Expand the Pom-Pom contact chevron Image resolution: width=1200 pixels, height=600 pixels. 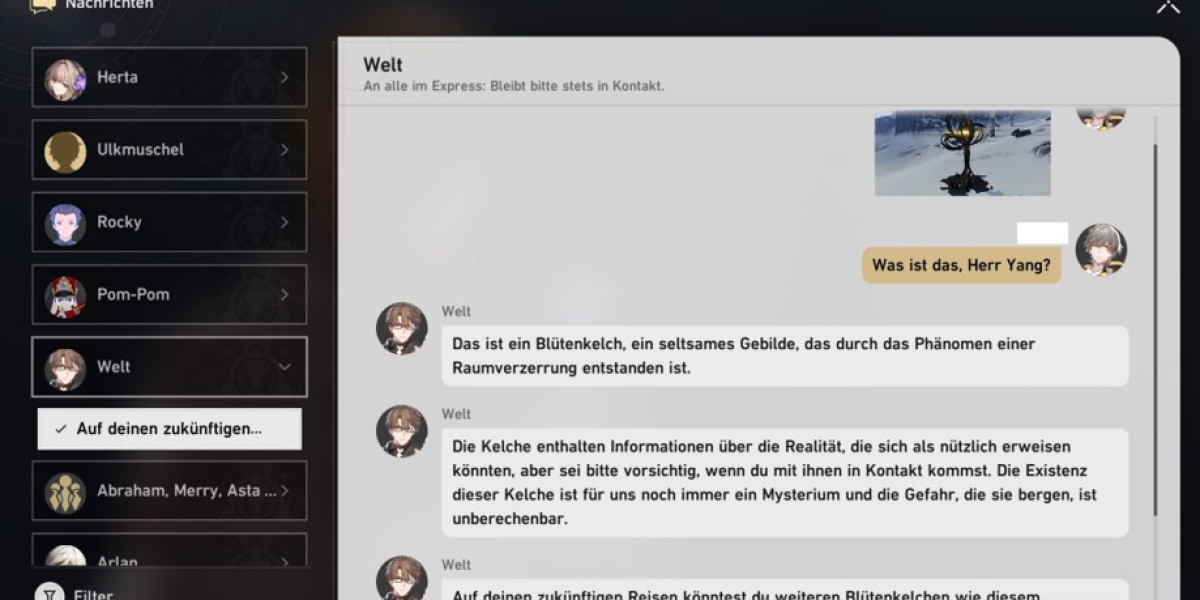point(284,295)
